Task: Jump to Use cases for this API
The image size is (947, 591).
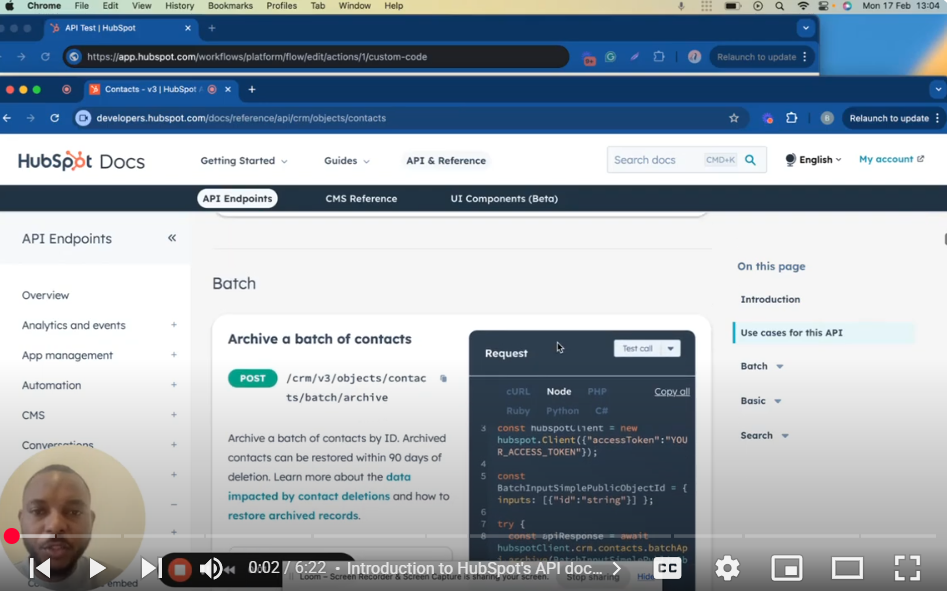Action: coord(791,333)
